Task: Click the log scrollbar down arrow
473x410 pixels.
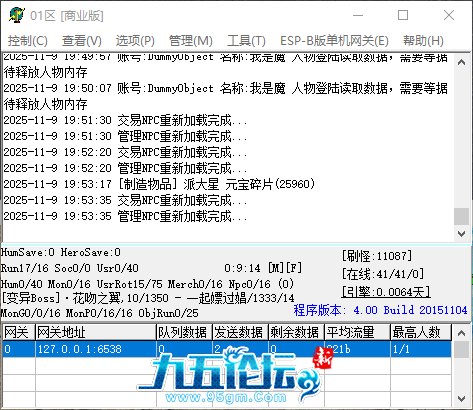Action: pyautogui.click(x=462, y=234)
